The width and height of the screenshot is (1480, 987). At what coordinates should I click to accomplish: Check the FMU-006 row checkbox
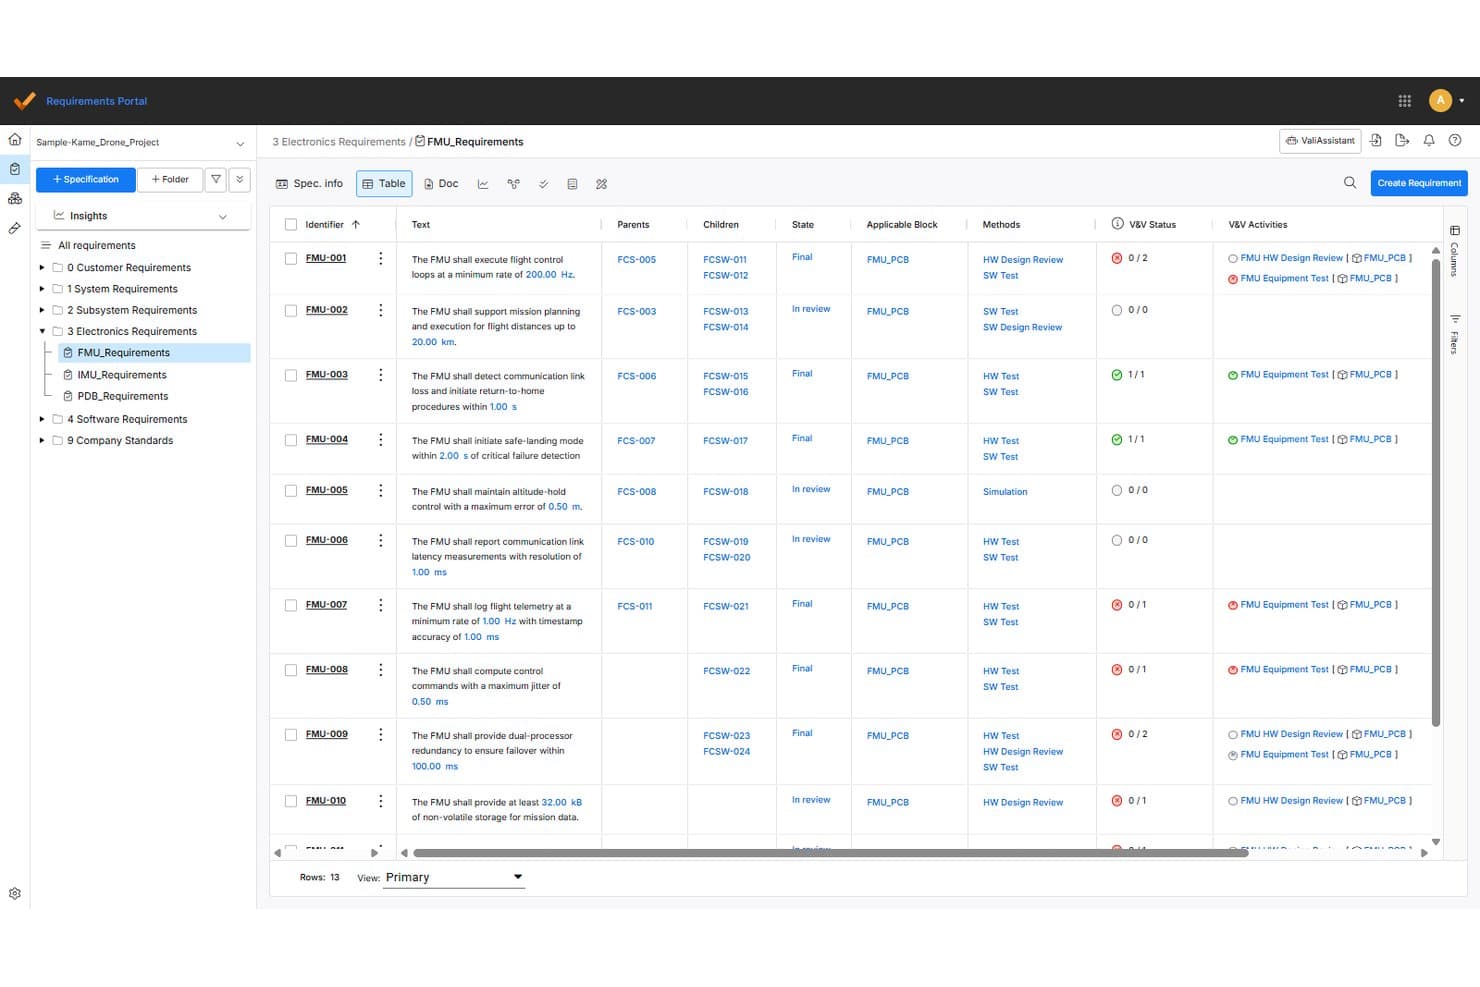[291, 541]
